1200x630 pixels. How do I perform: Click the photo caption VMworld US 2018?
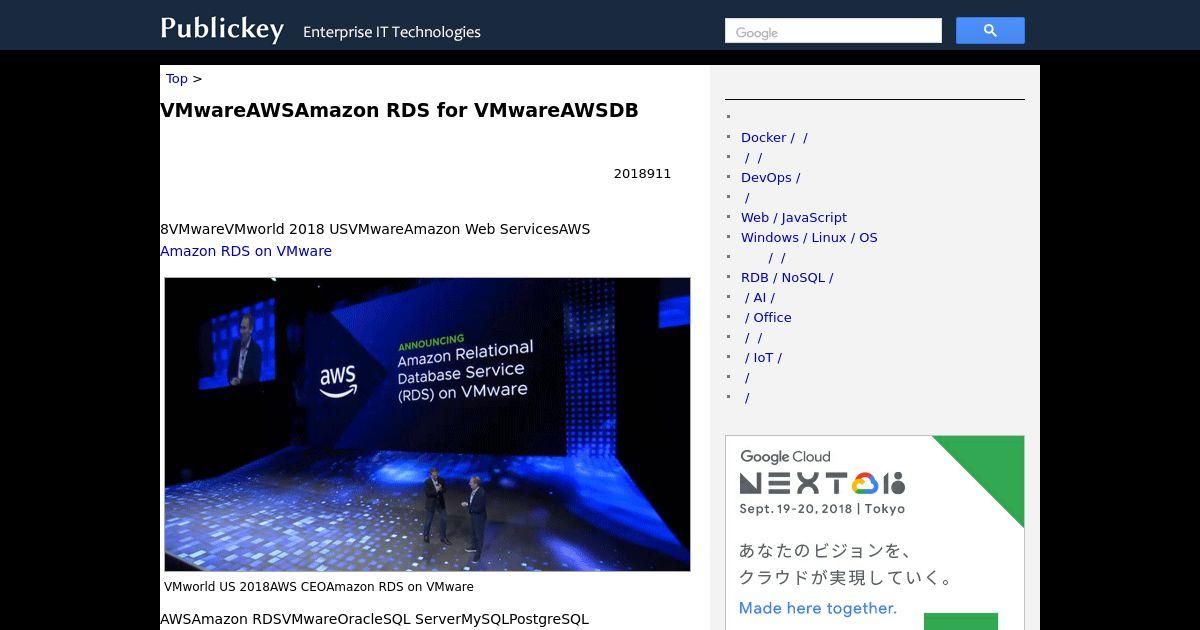pos(319,587)
